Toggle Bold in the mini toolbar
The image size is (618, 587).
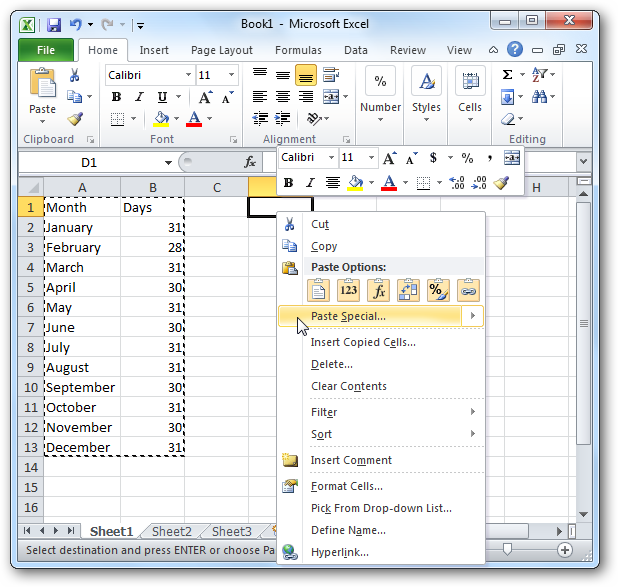click(288, 183)
